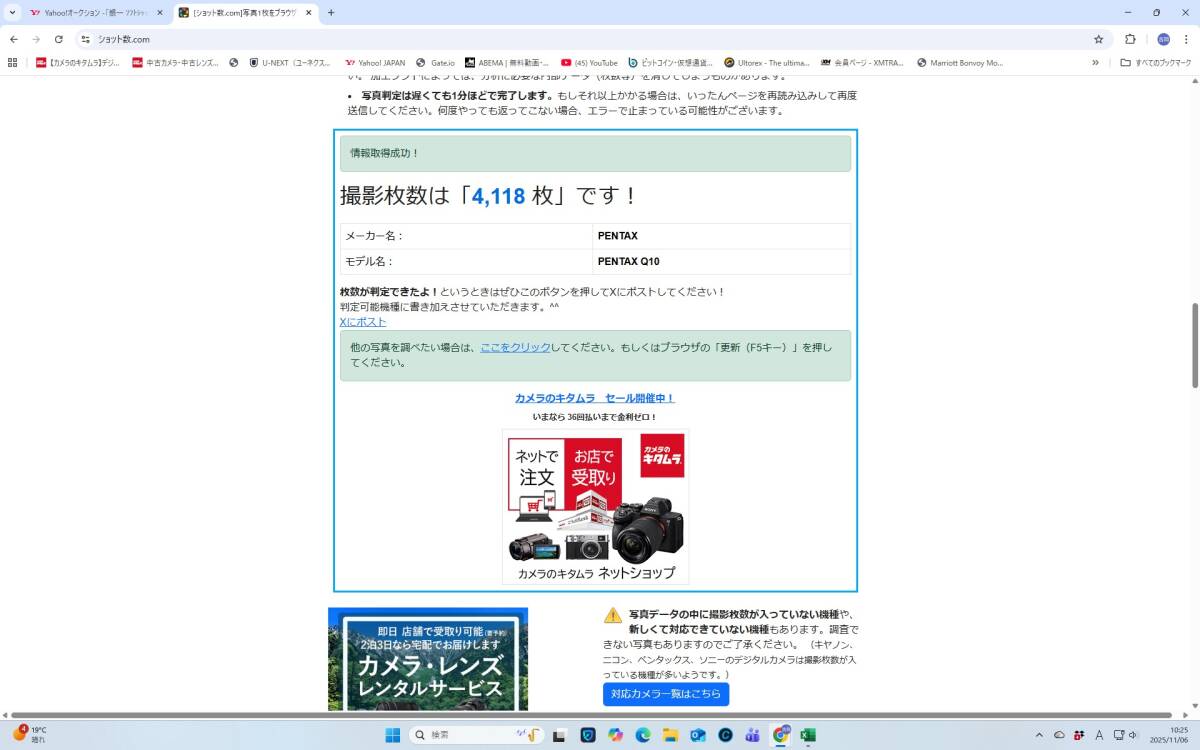Bookmark this page with the star icon
Viewport: 1200px width, 750px height.
1098,39
